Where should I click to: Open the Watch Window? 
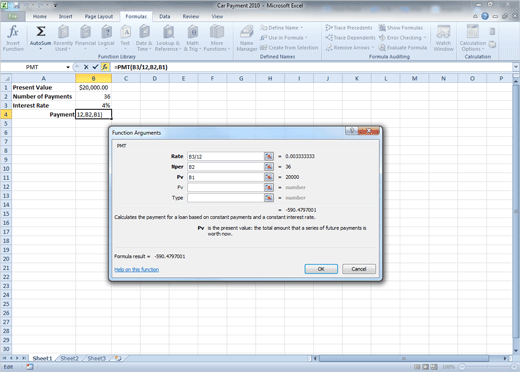point(443,38)
